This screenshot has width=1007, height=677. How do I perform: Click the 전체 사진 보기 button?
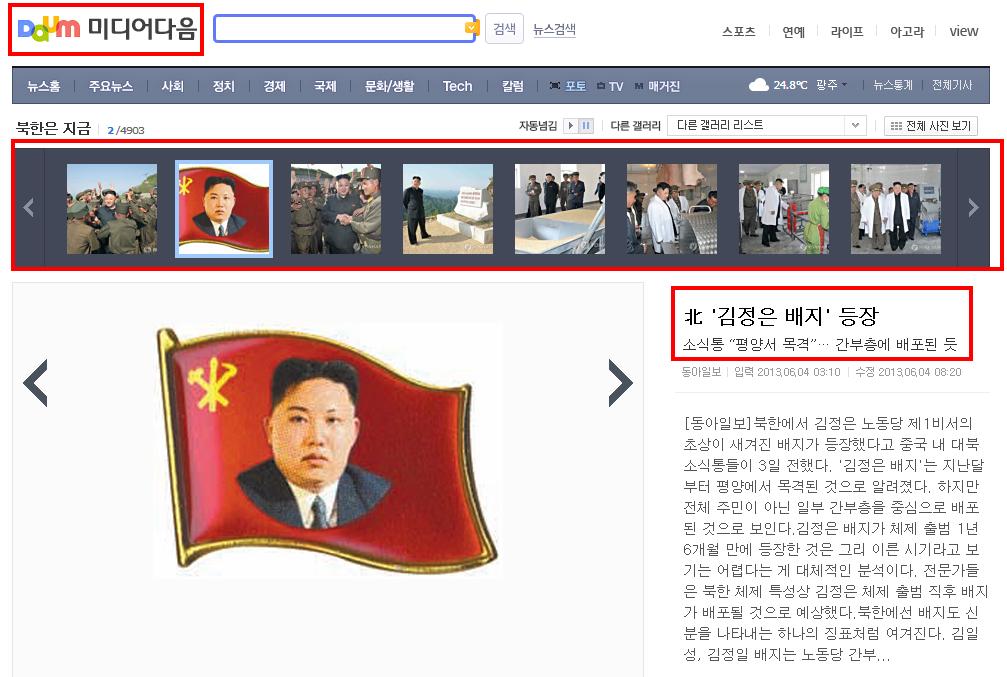931,126
